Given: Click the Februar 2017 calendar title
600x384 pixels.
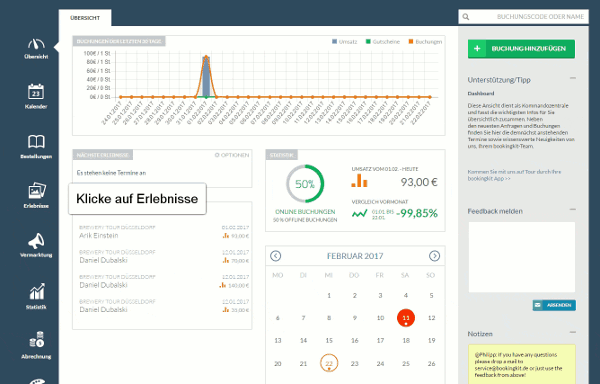Looking at the screenshot, I should [x=355, y=256].
